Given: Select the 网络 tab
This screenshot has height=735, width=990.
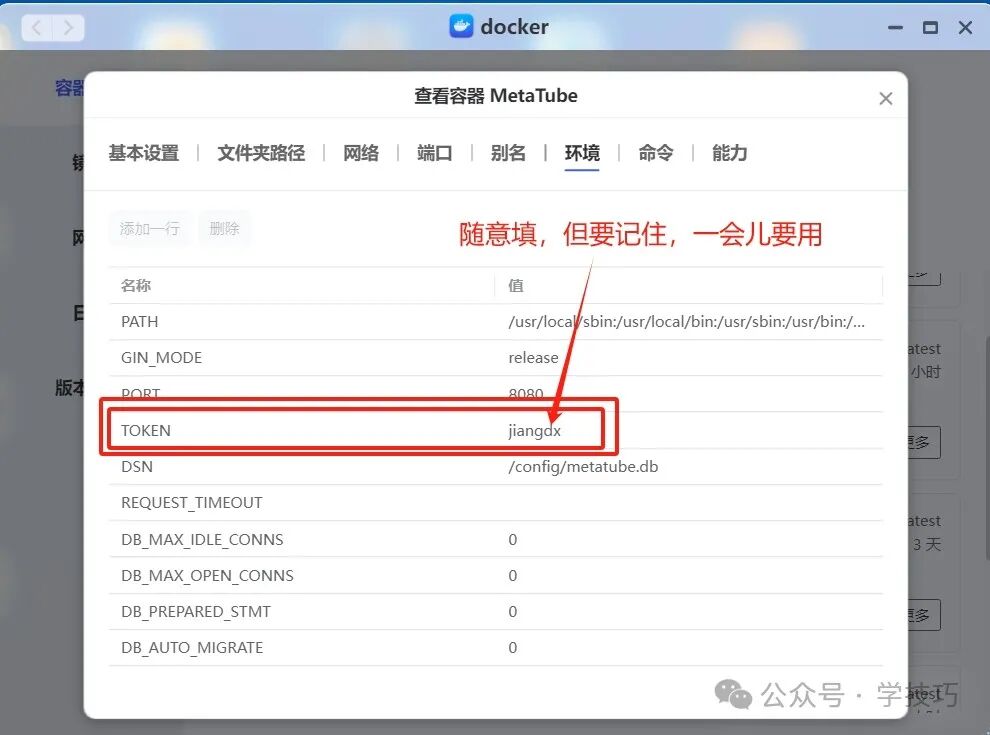Looking at the screenshot, I should [x=360, y=153].
